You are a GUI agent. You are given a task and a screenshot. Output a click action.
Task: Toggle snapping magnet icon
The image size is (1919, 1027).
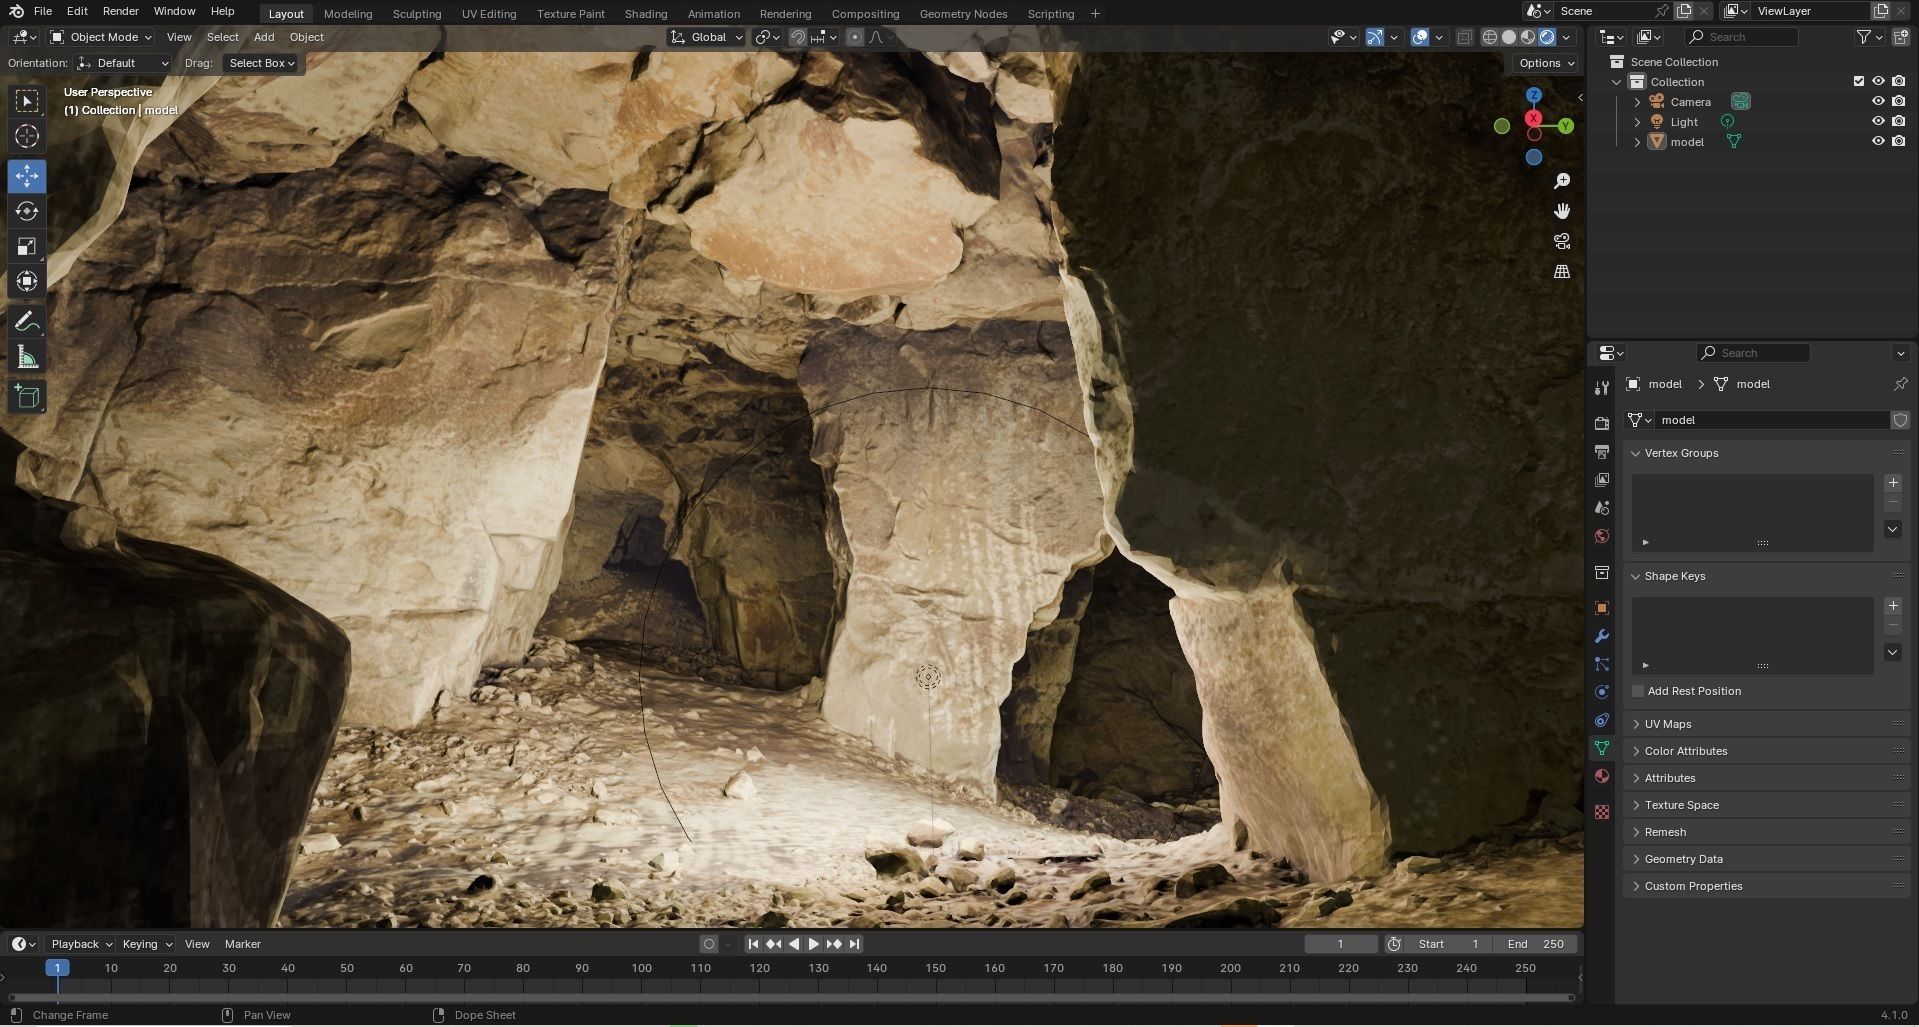[x=798, y=37]
